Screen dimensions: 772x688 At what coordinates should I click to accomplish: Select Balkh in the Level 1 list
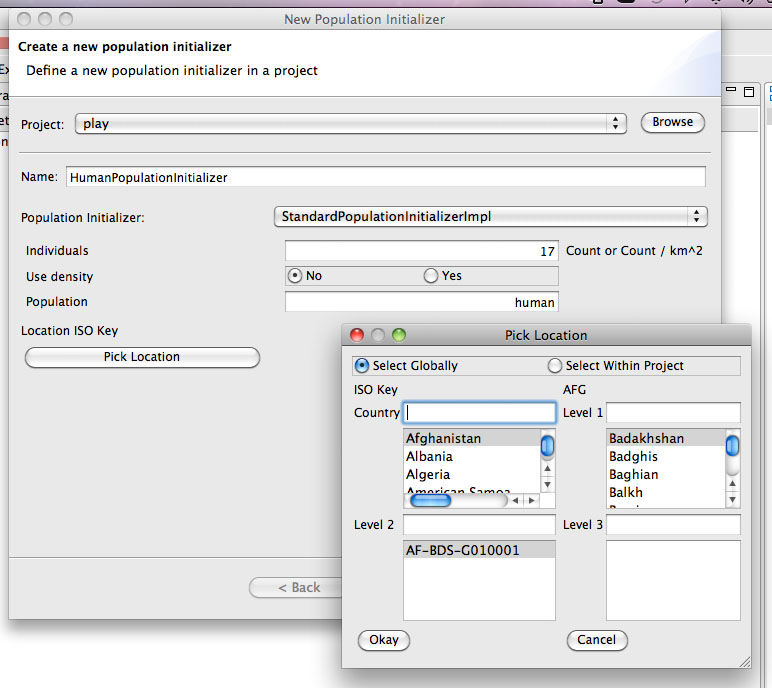coord(666,492)
